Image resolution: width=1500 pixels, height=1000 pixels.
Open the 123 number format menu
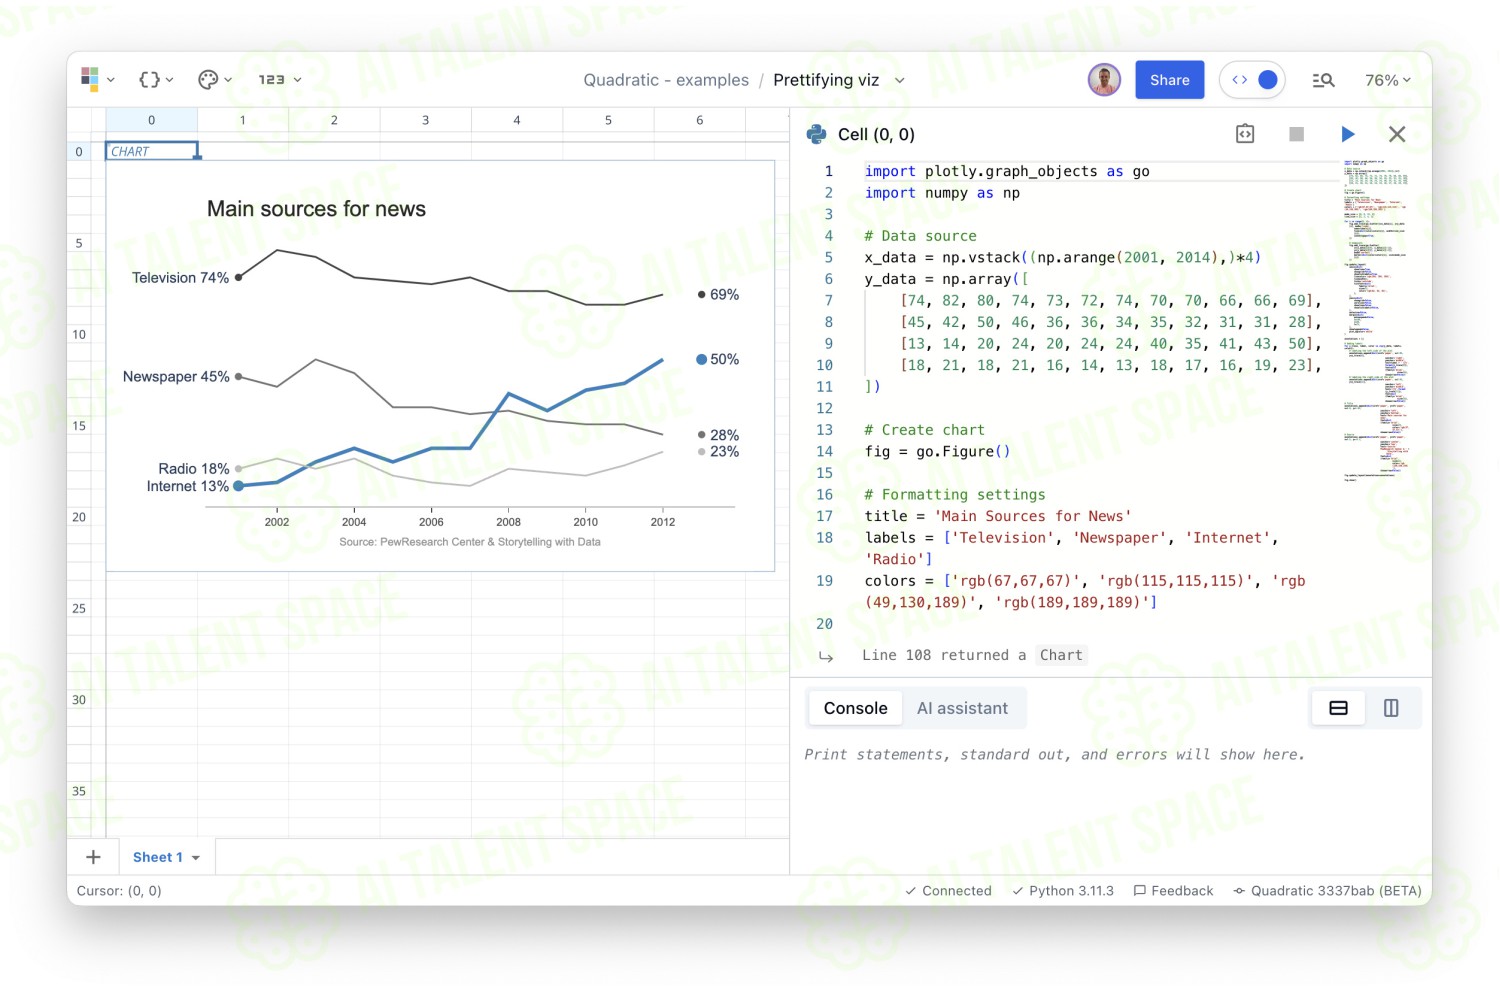click(279, 80)
